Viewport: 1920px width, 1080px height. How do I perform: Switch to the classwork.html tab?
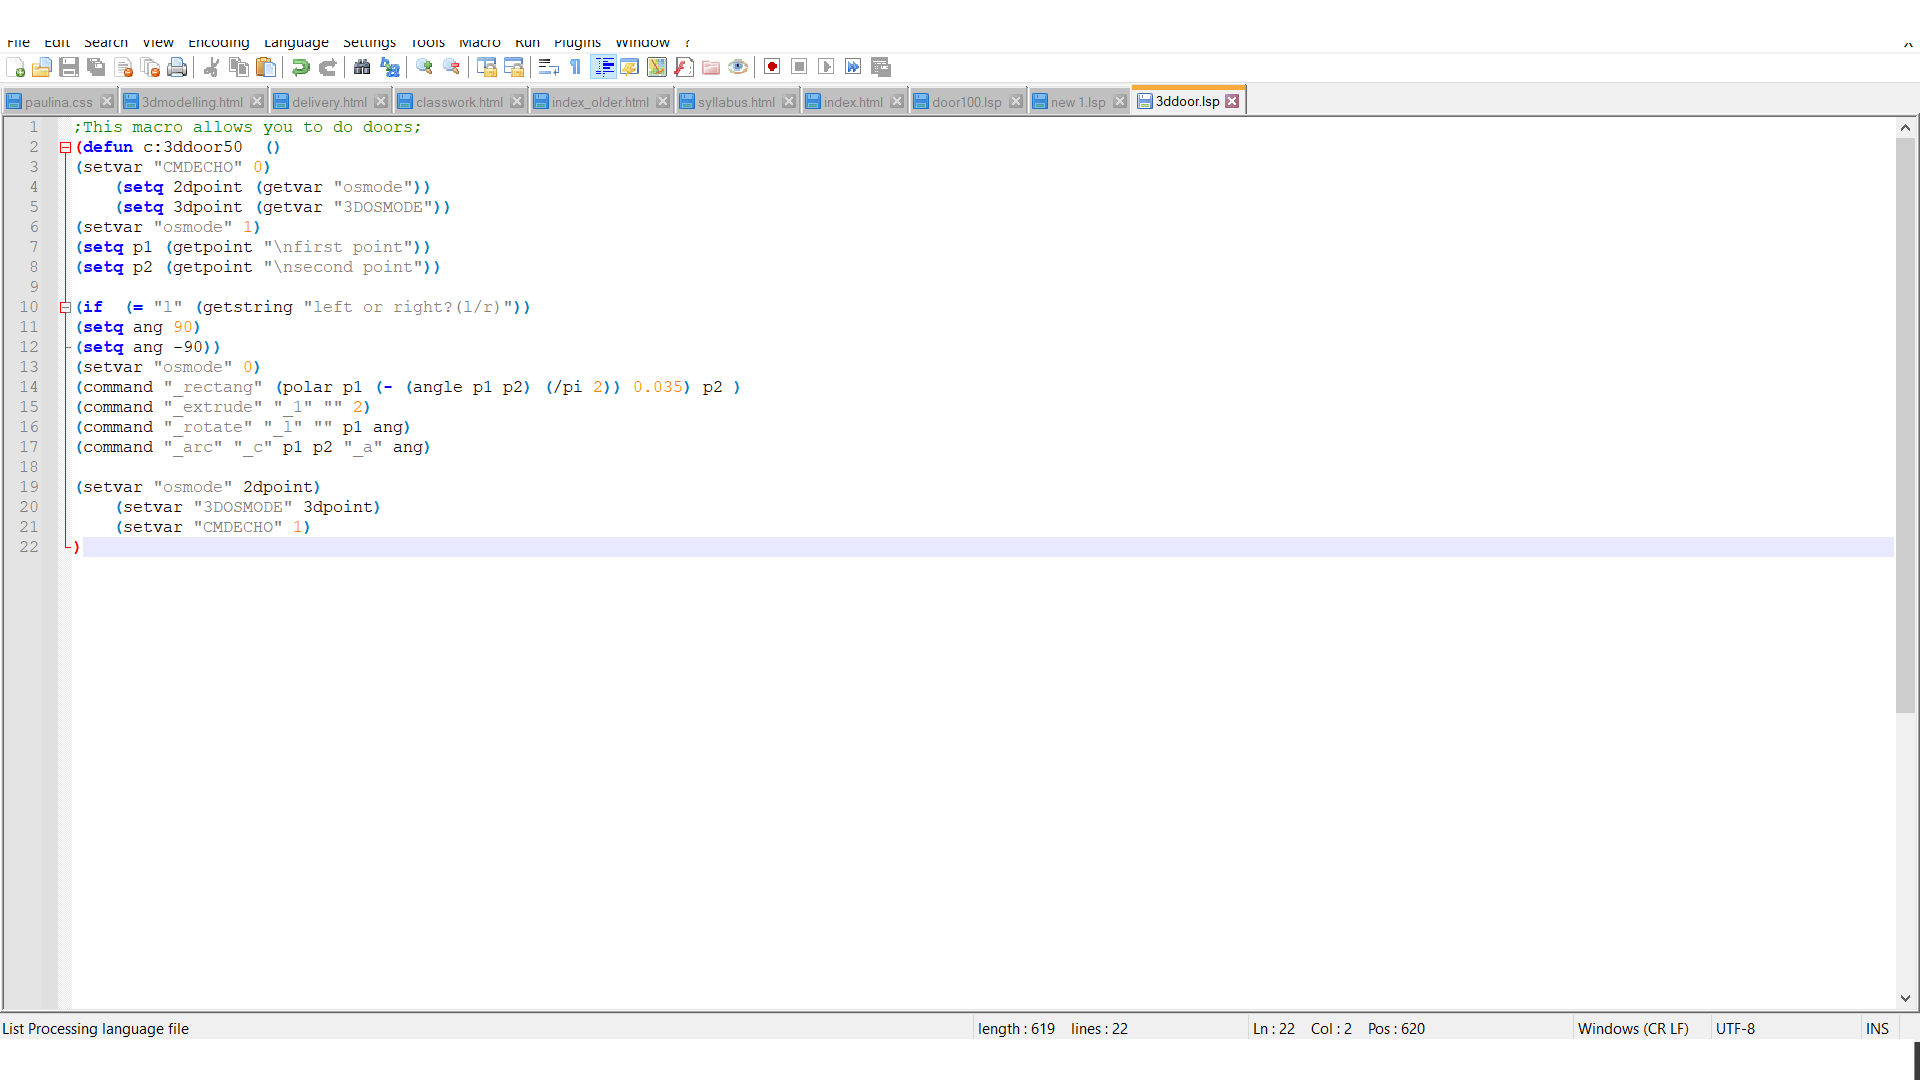pos(459,102)
